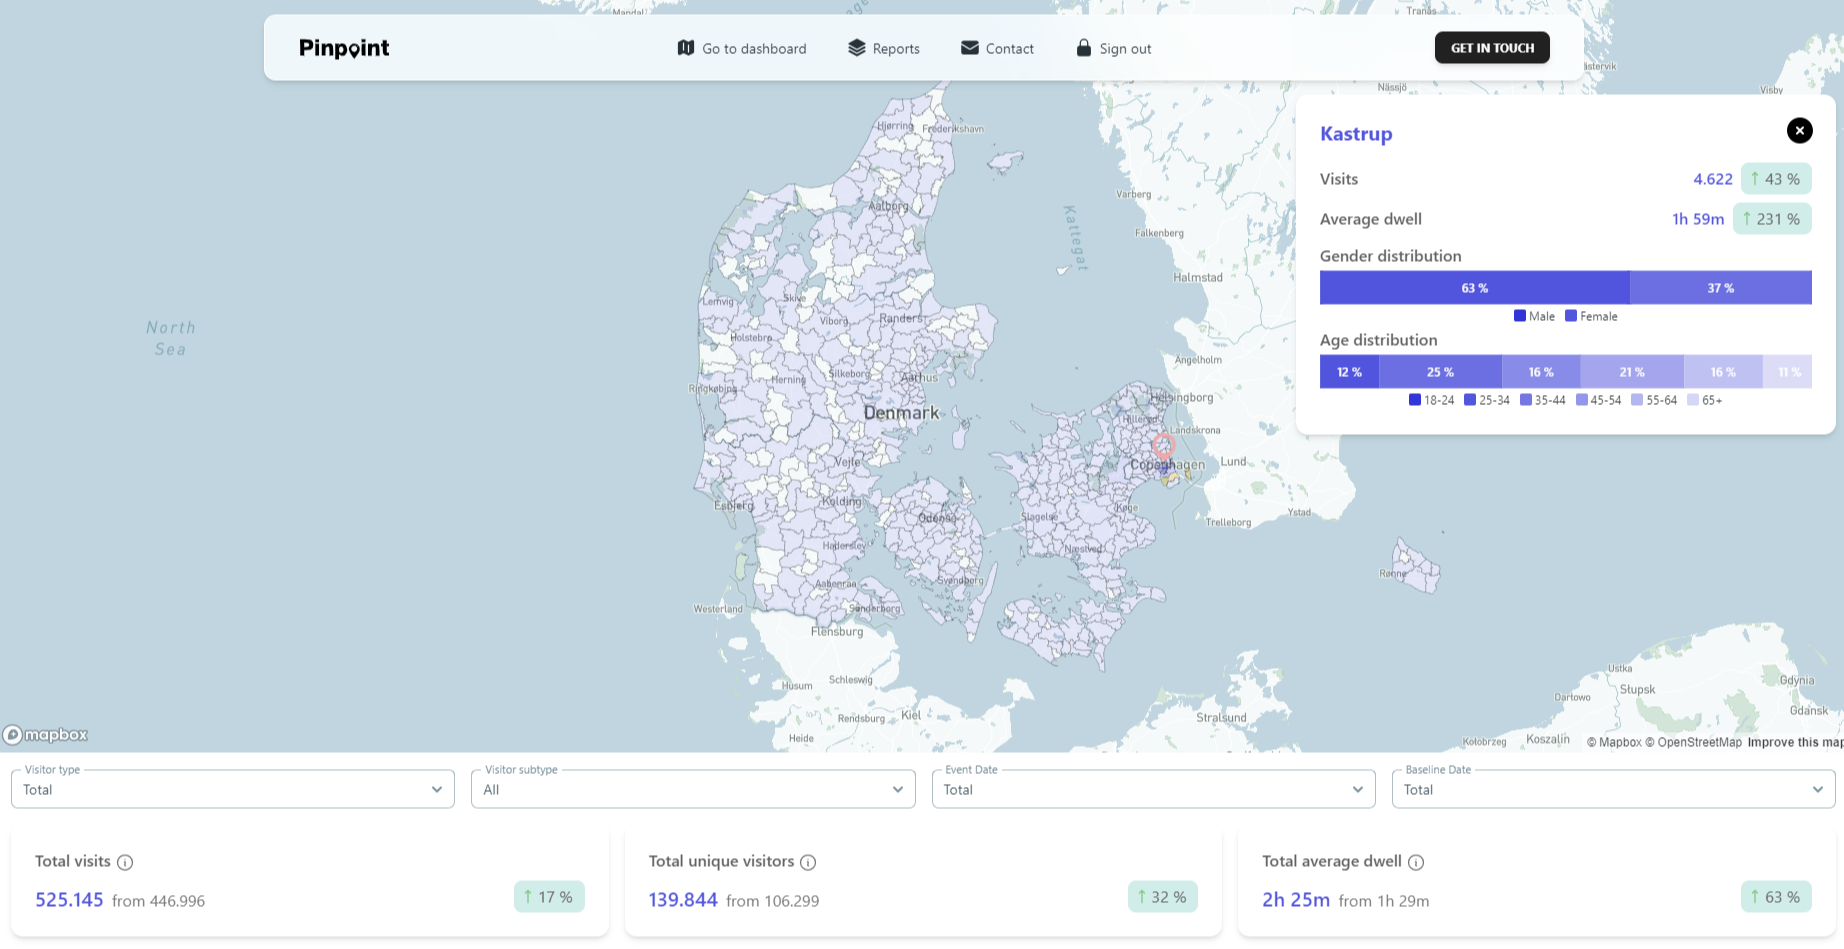Click the envelope Contact icon
Image resolution: width=1844 pixels, height=949 pixels.
click(x=970, y=48)
